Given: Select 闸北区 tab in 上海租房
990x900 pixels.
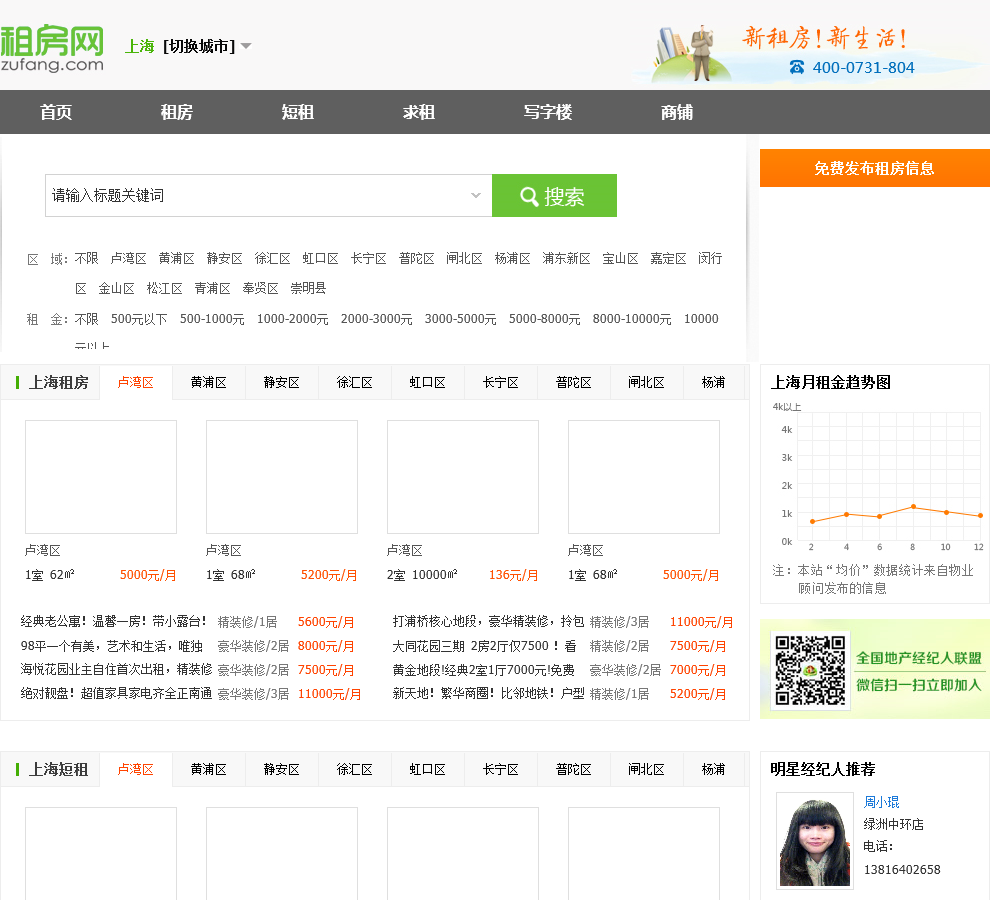Looking at the screenshot, I should (x=647, y=382).
